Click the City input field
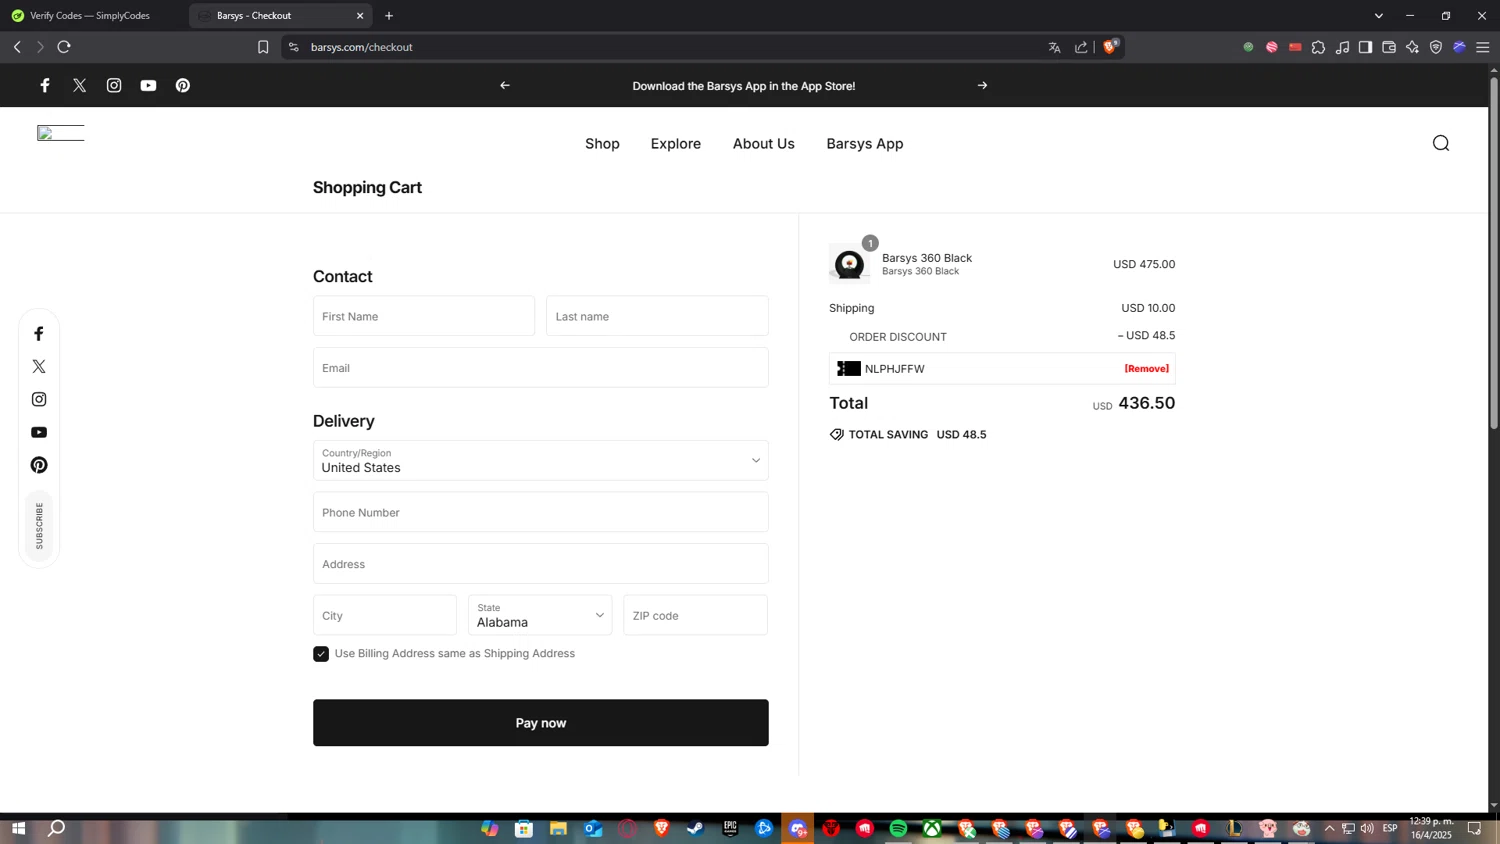The image size is (1500, 844). click(x=385, y=615)
